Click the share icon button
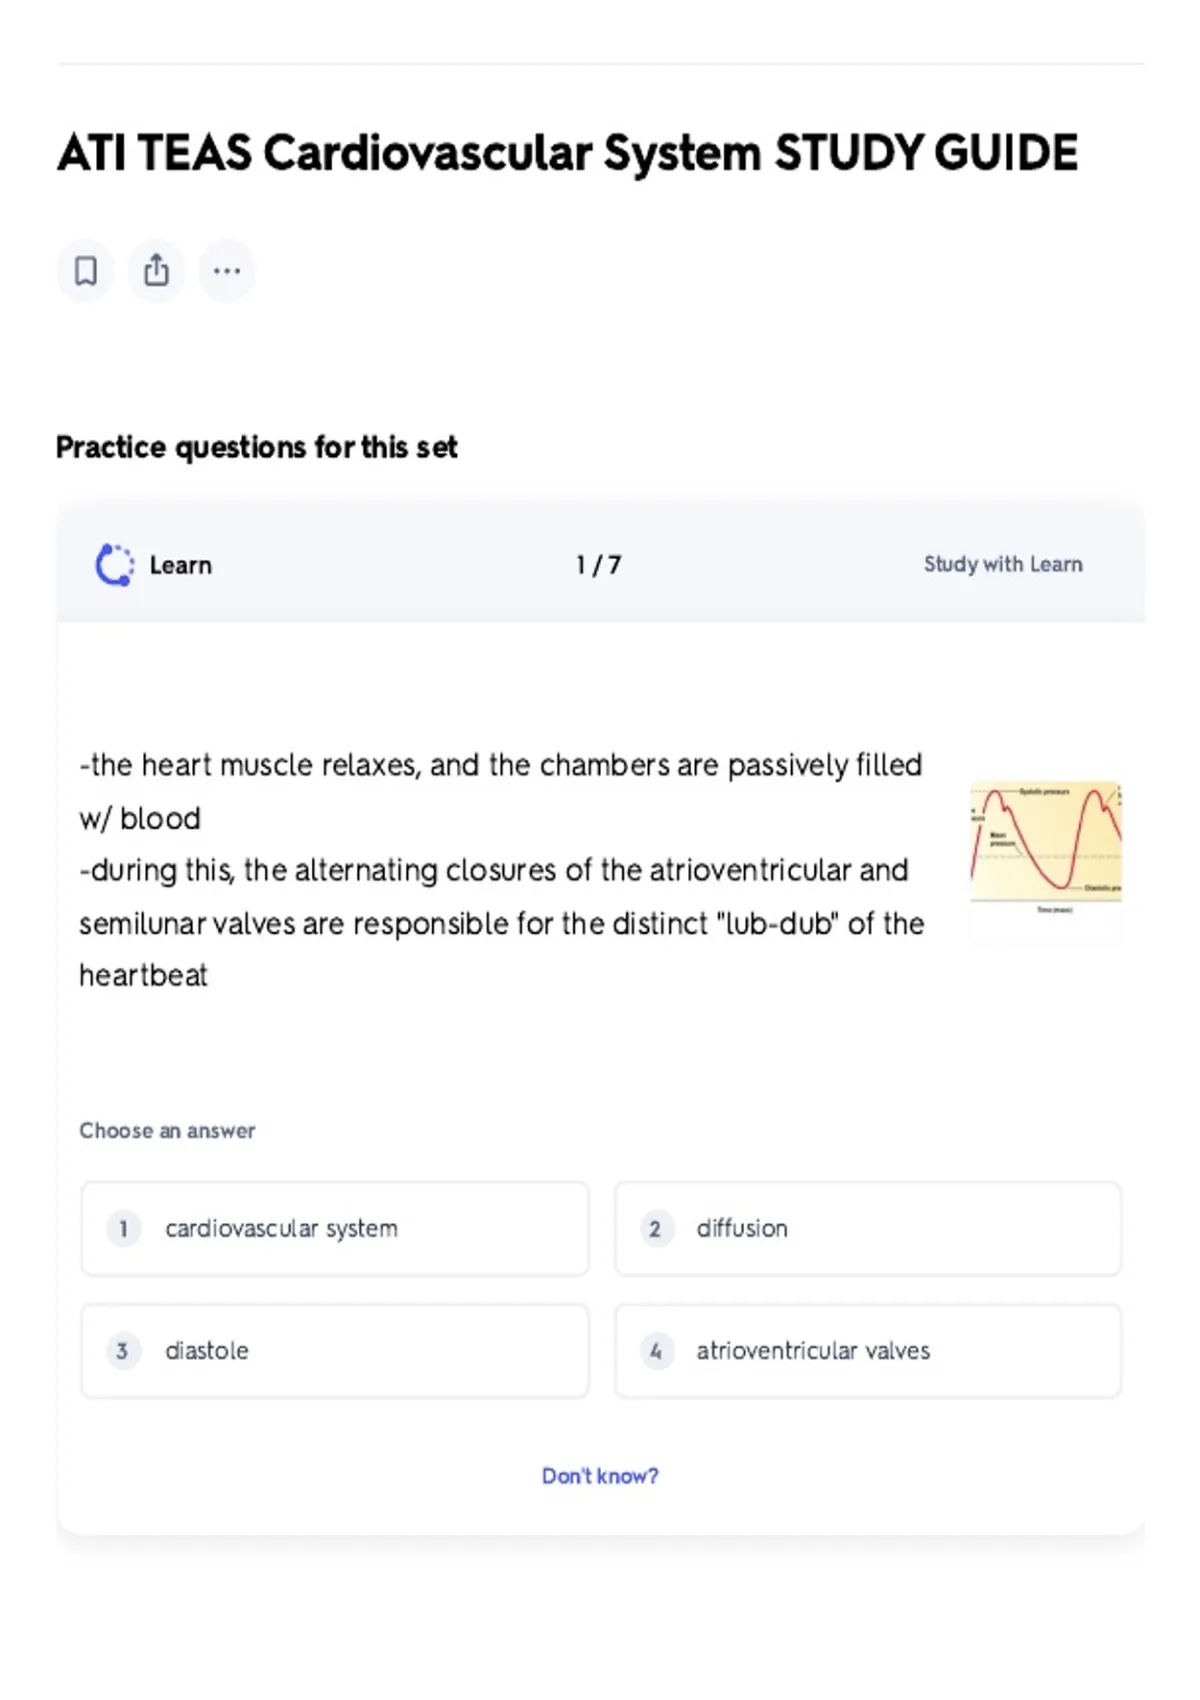The image size is (1200, 1700). point(156,270)
